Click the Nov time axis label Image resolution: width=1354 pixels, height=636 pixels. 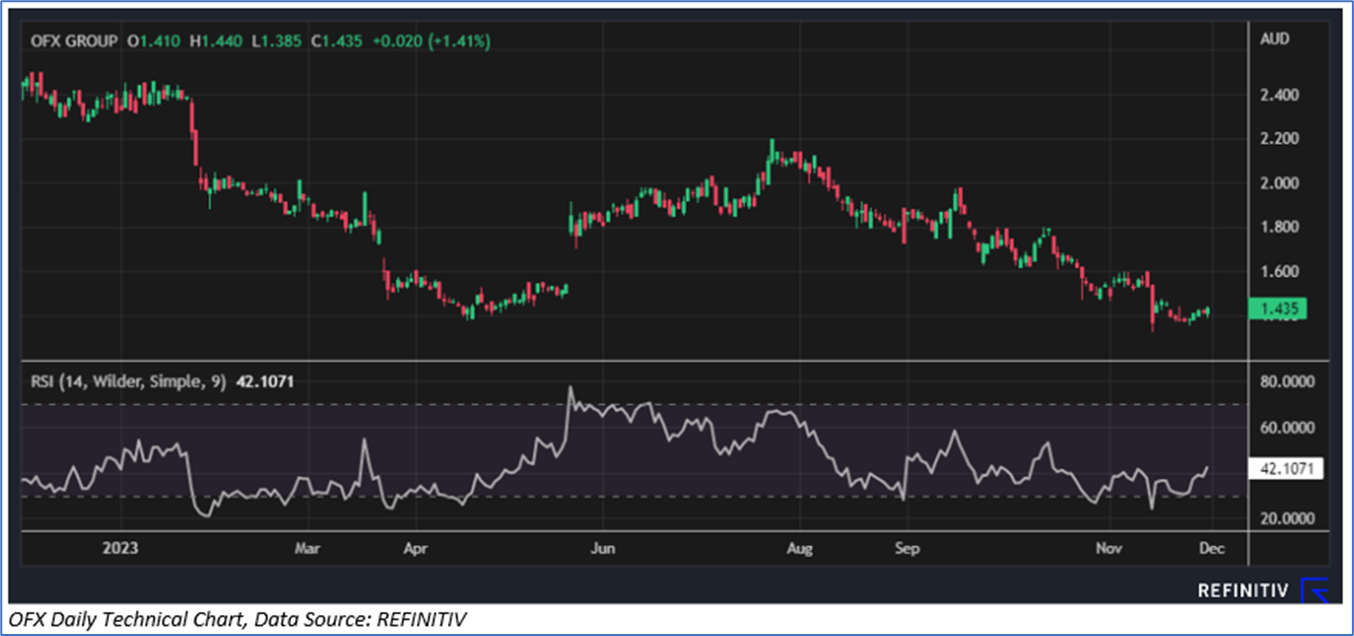[x=1107, y=548]
